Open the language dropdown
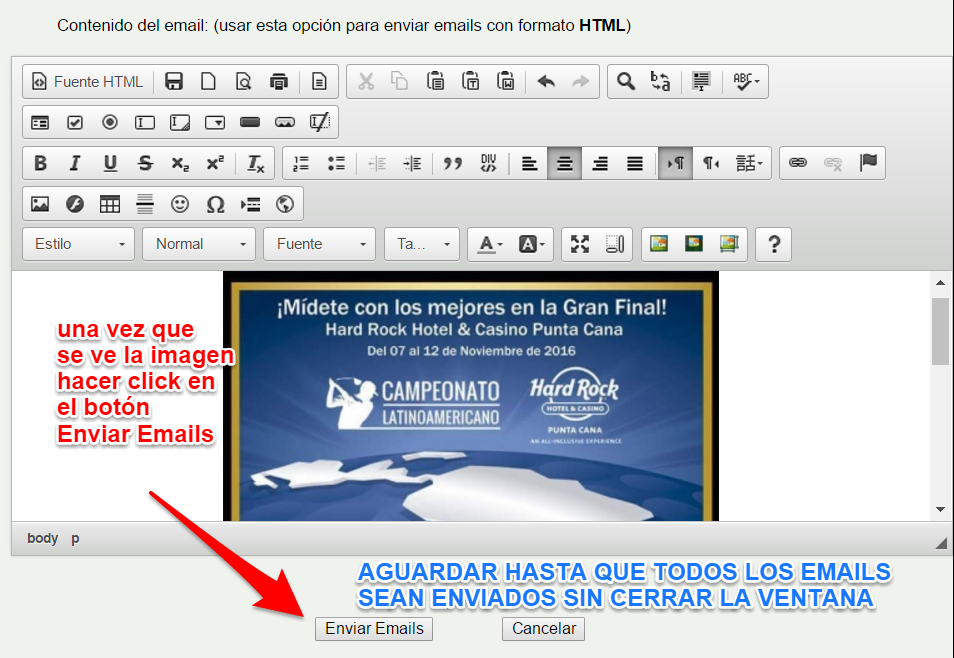 [x=749, y=163]
